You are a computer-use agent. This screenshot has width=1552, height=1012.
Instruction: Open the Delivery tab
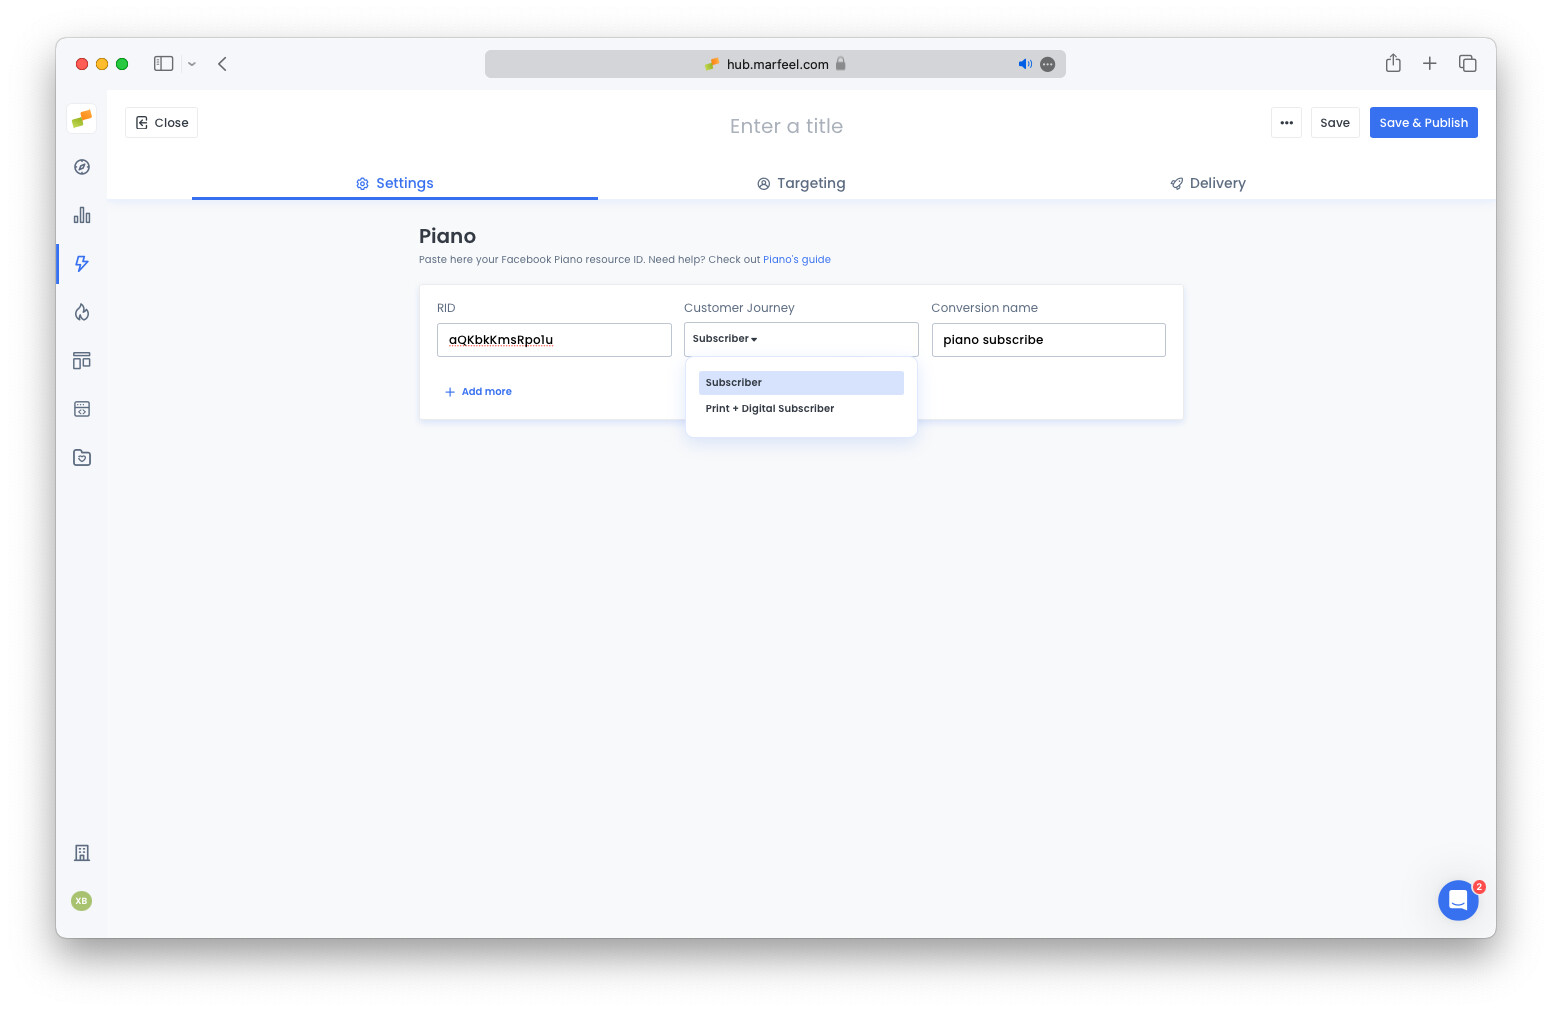coord(1207,183)
